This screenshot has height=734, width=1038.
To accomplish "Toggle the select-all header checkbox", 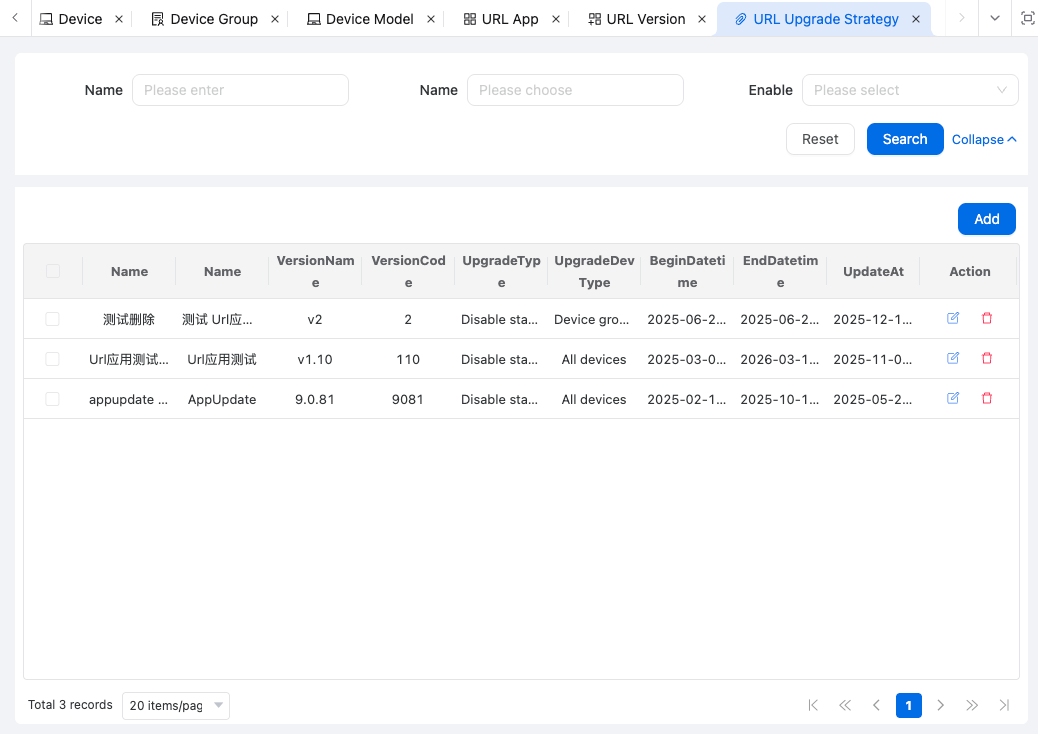I will point(53,271).
